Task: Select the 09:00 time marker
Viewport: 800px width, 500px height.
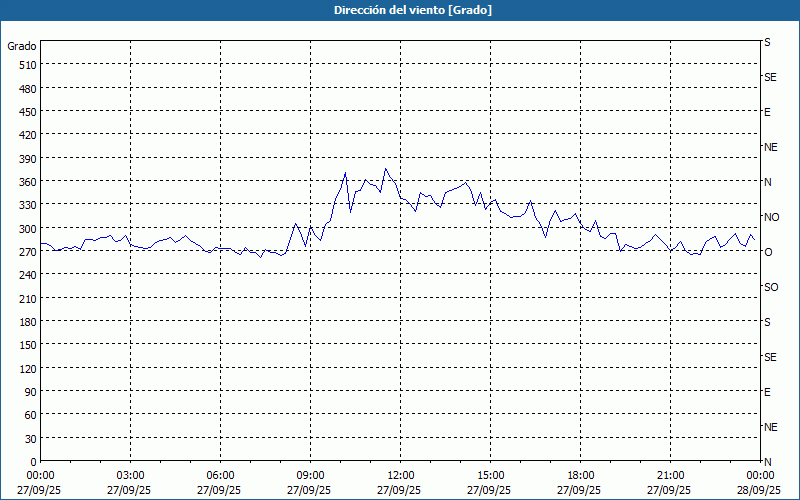Action: pos(310,475)
